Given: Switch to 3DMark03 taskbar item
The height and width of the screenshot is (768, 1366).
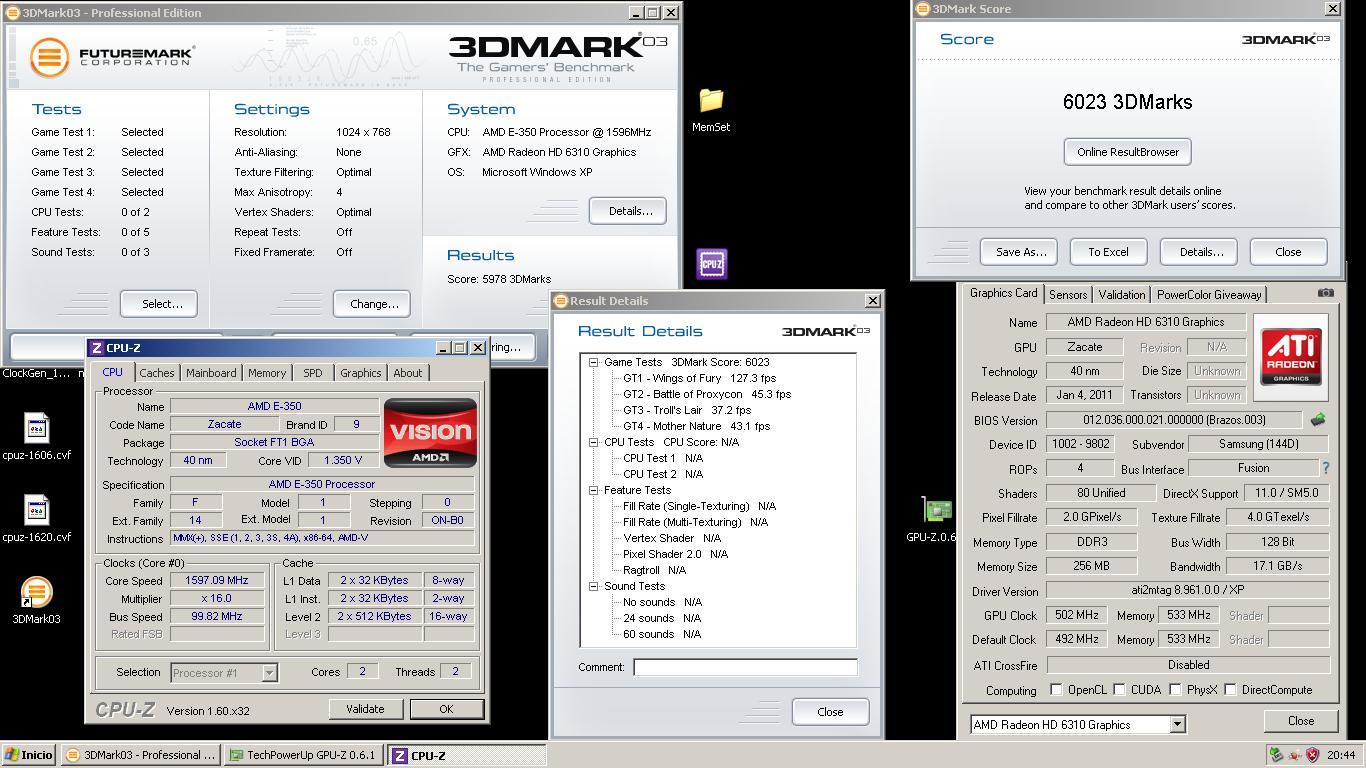Looking at the screenshot, I should (141, 755).
